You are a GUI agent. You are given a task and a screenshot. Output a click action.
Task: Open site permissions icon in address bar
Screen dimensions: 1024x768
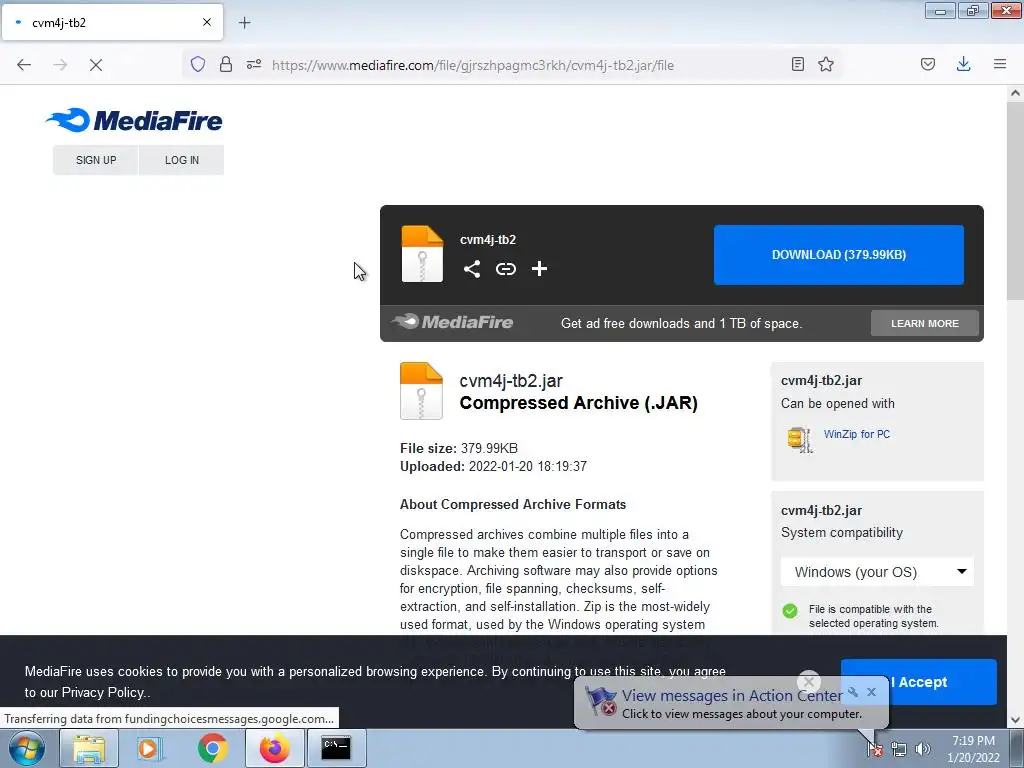[x=254, y=64]
